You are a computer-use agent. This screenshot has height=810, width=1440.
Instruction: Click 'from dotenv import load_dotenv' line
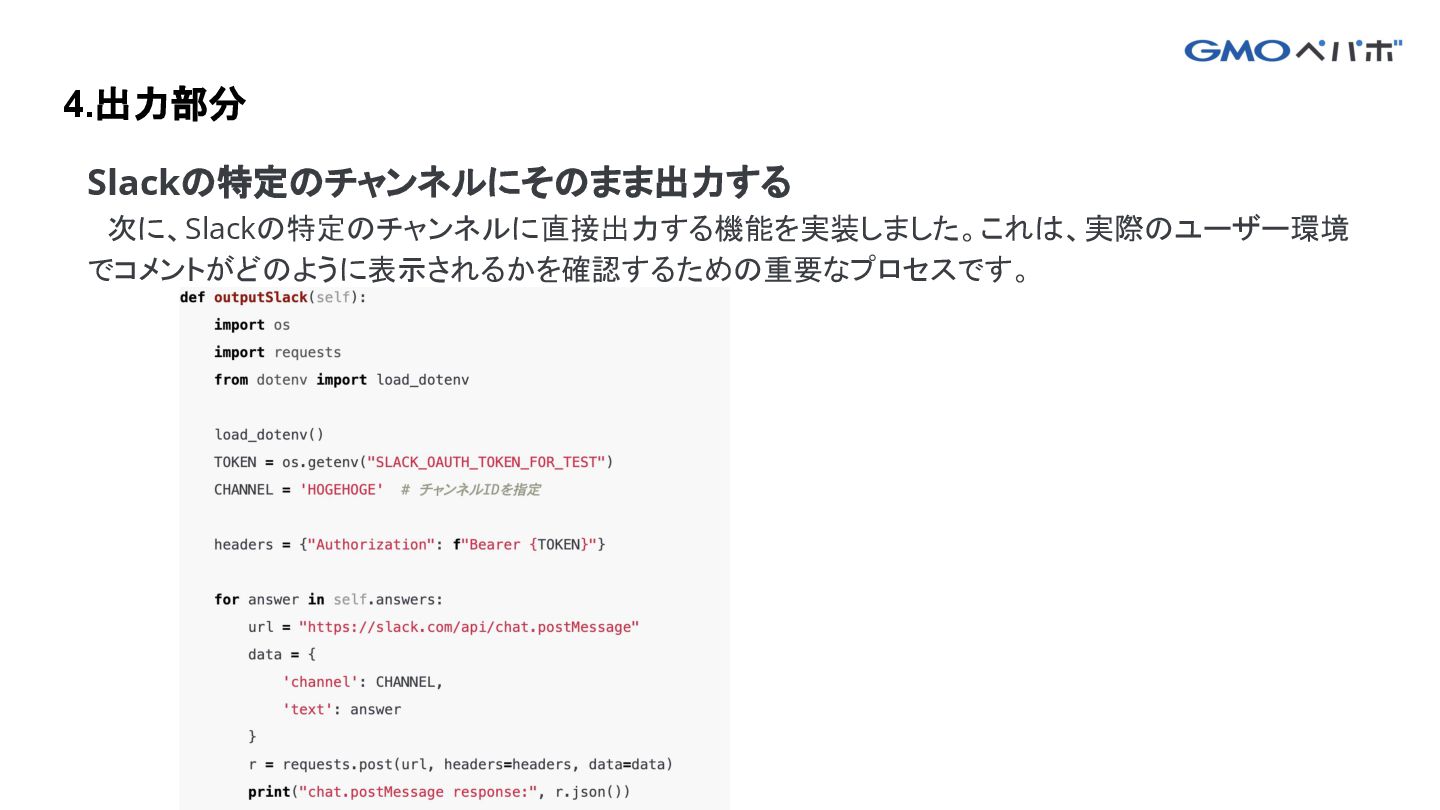point(341,380)
